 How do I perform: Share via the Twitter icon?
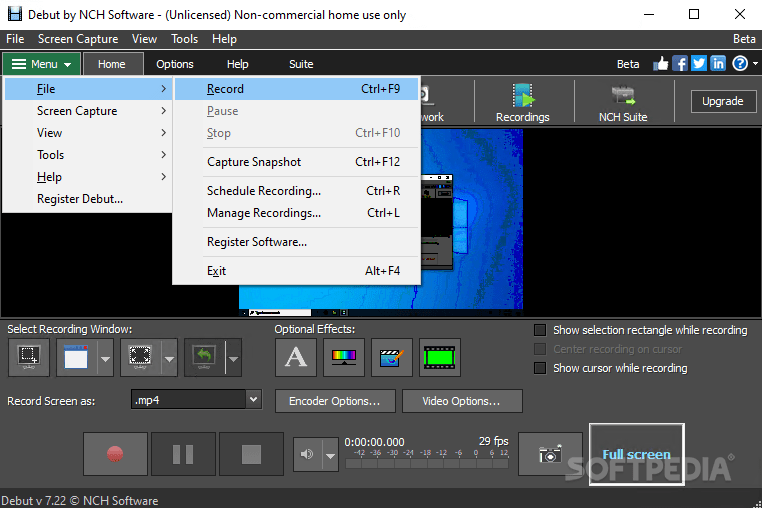click(699, 64)
